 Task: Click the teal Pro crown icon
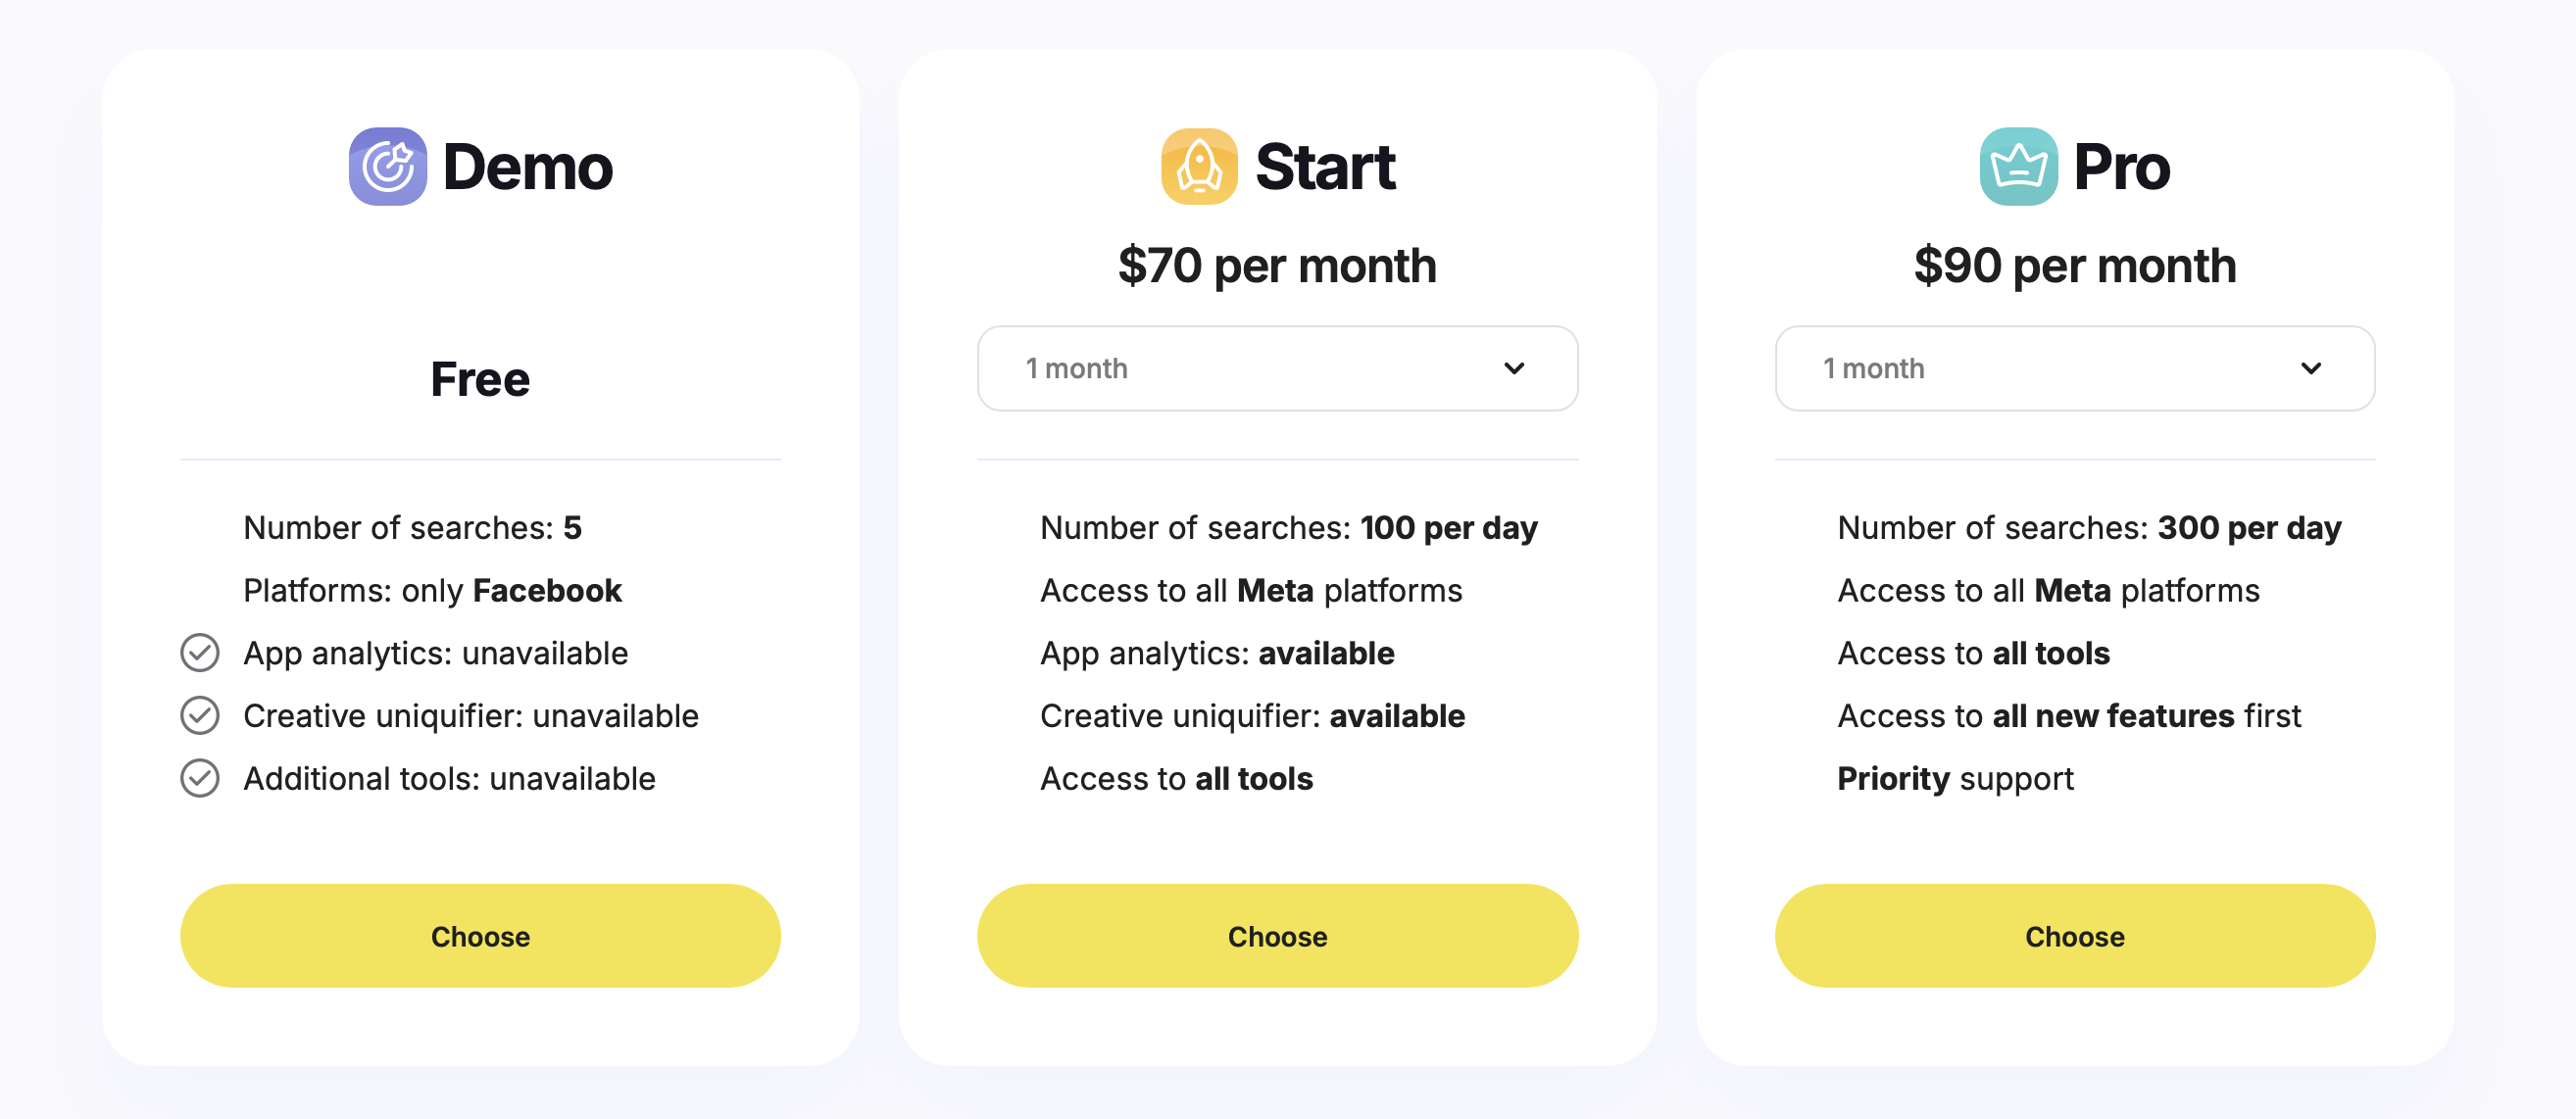(x=2019, y=166)
